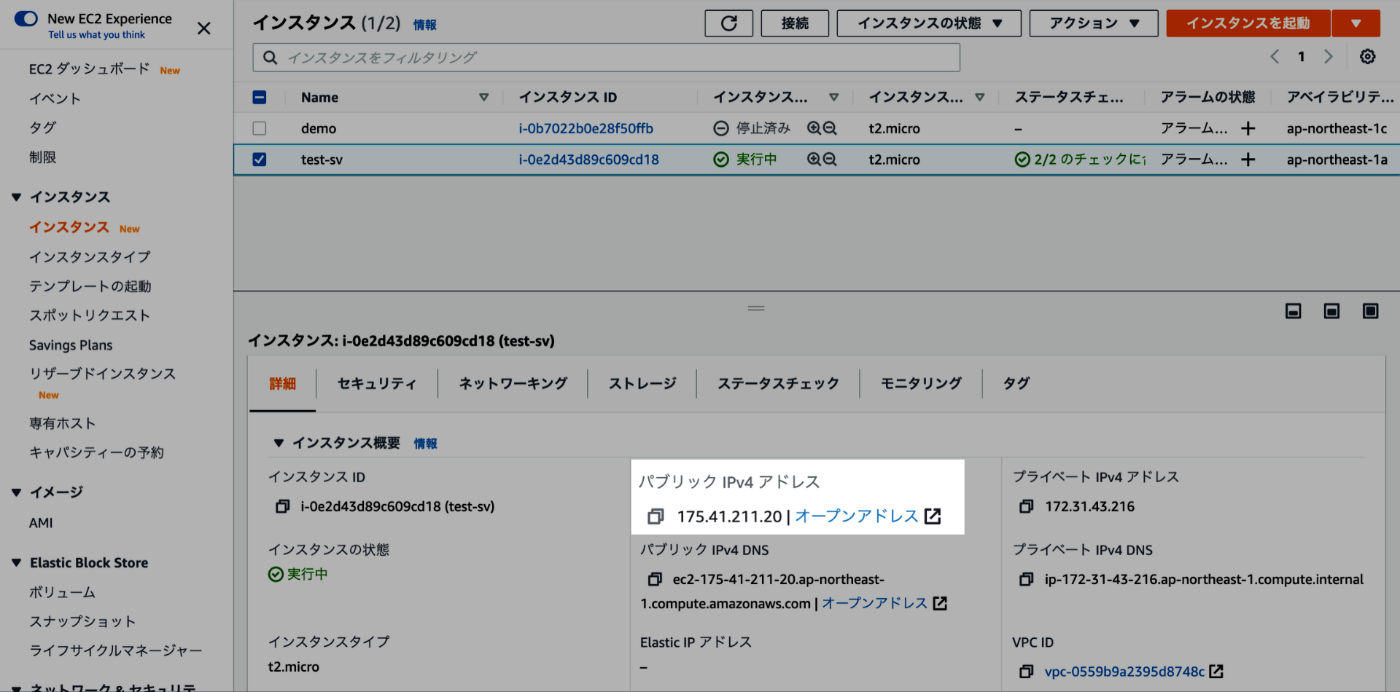Click the Tell us what you think link
Screen dimensions: 1400x692
pyautogui.click(x=96, y=35)
